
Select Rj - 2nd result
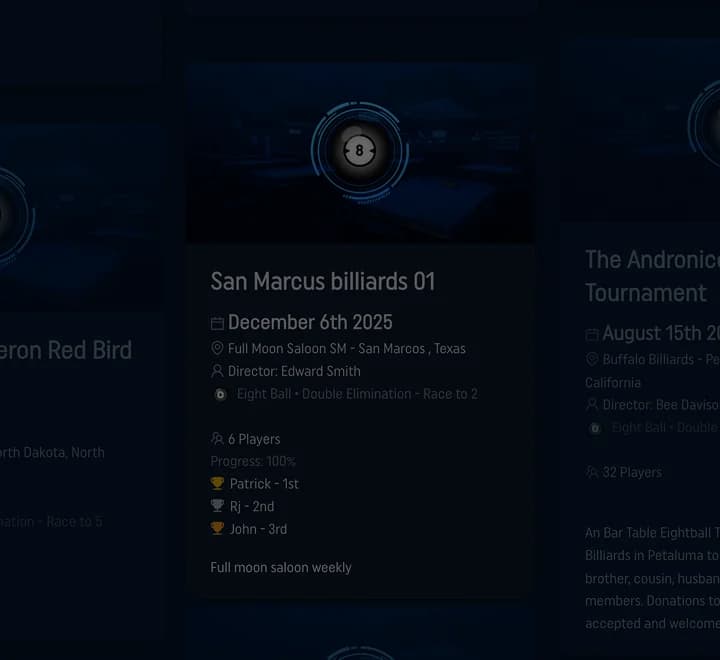tap(252, 507)
